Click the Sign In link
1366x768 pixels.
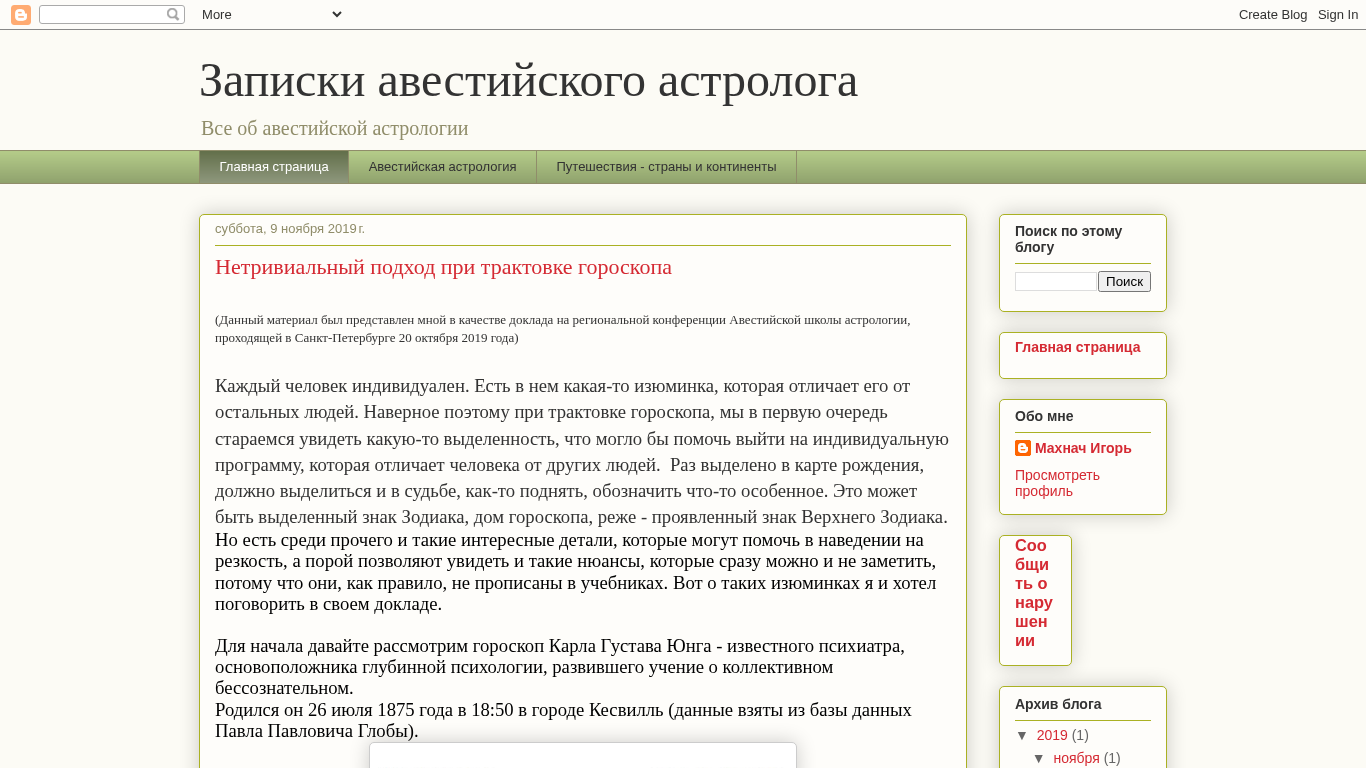(1337, 15)
